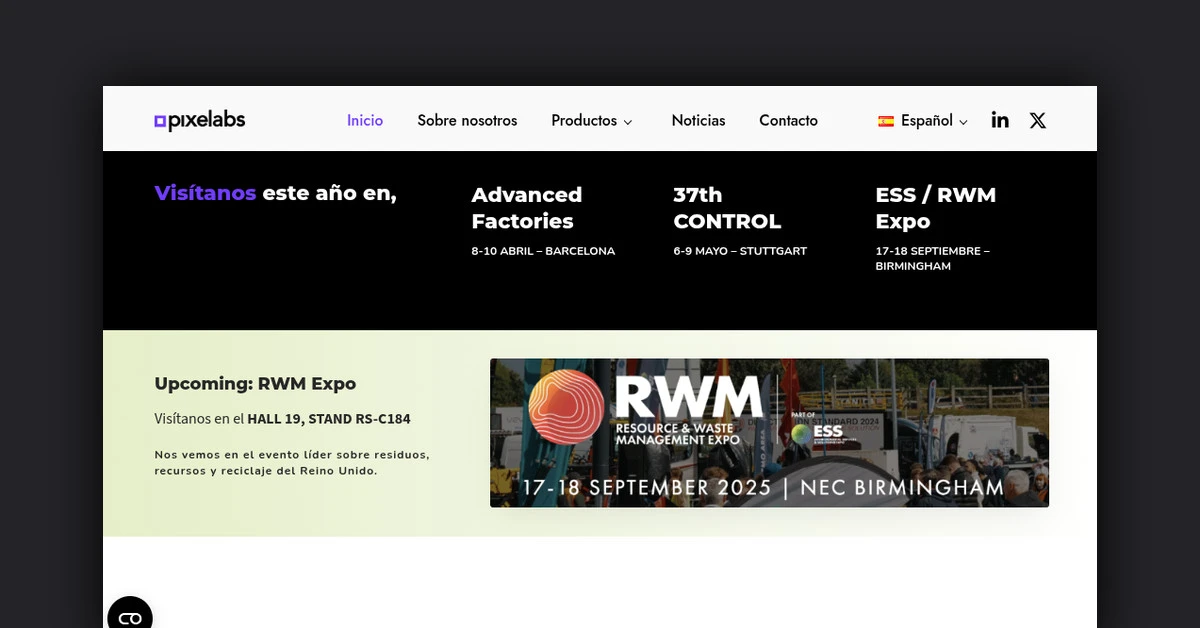This screenshot has height=628, width=1200.
Task: Open the LinkedIn profile icon
Action: (1000, 120)
